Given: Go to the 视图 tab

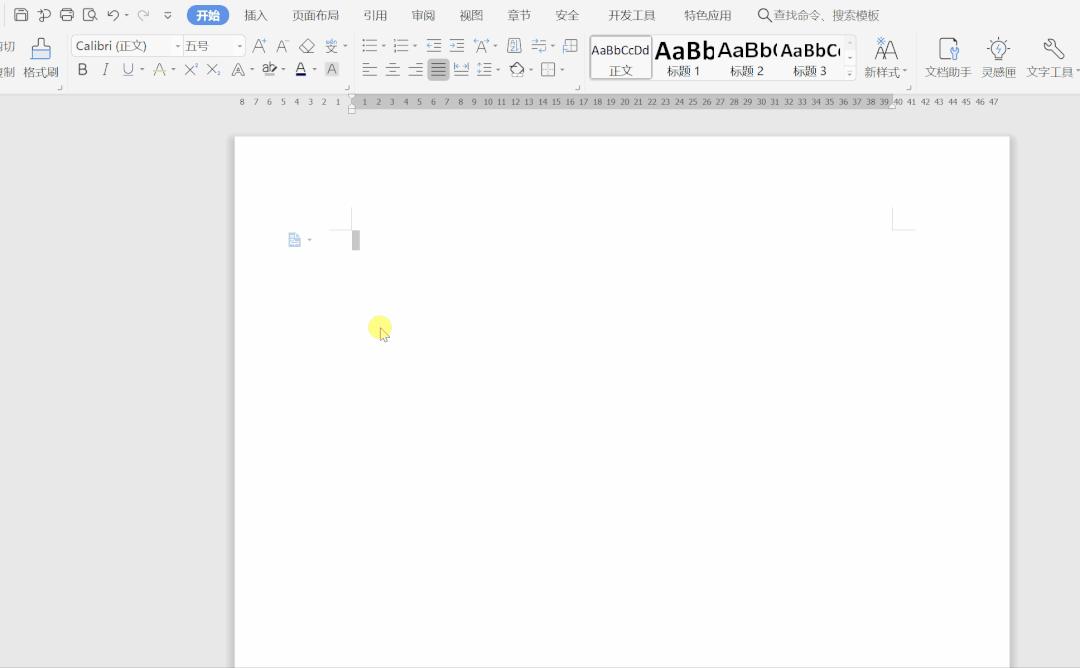Looking at the screenshot, I should [x=471, y=15].
